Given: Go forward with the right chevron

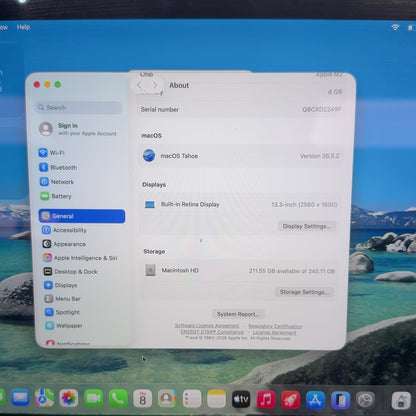Looking at the screenshot, I should pos(155,85).
